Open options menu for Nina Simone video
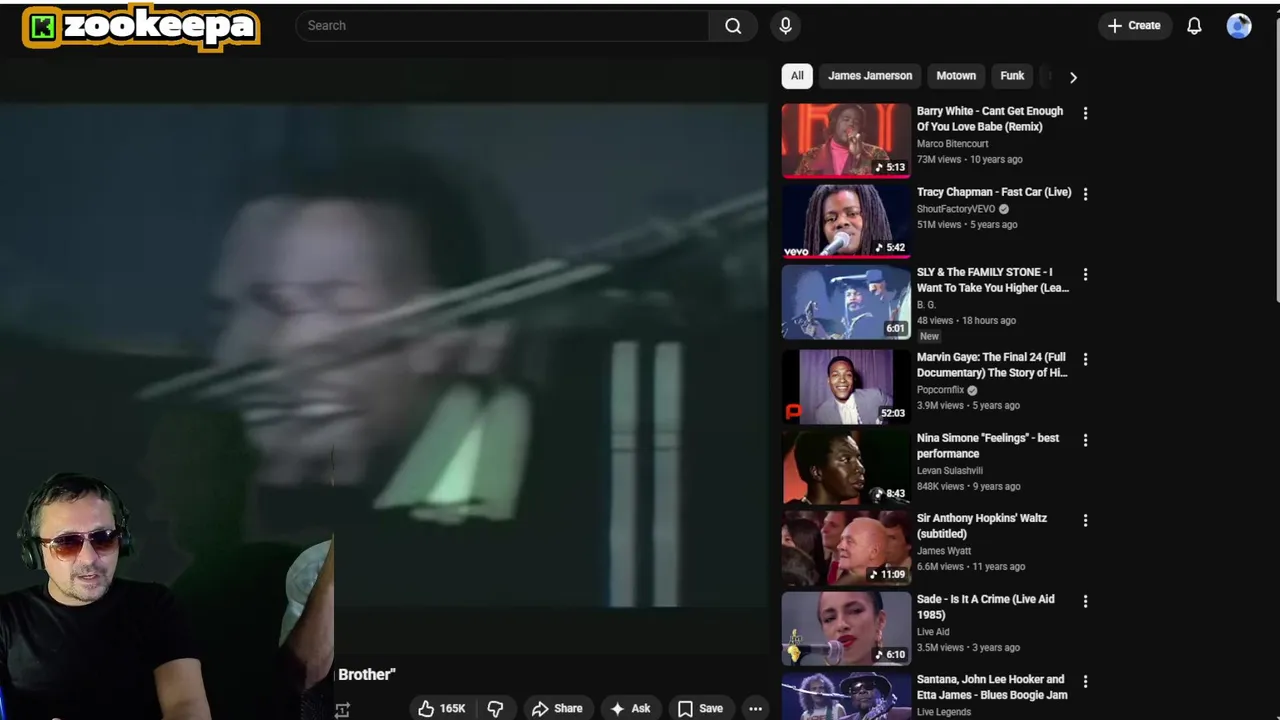 [x=1085, y=440]
